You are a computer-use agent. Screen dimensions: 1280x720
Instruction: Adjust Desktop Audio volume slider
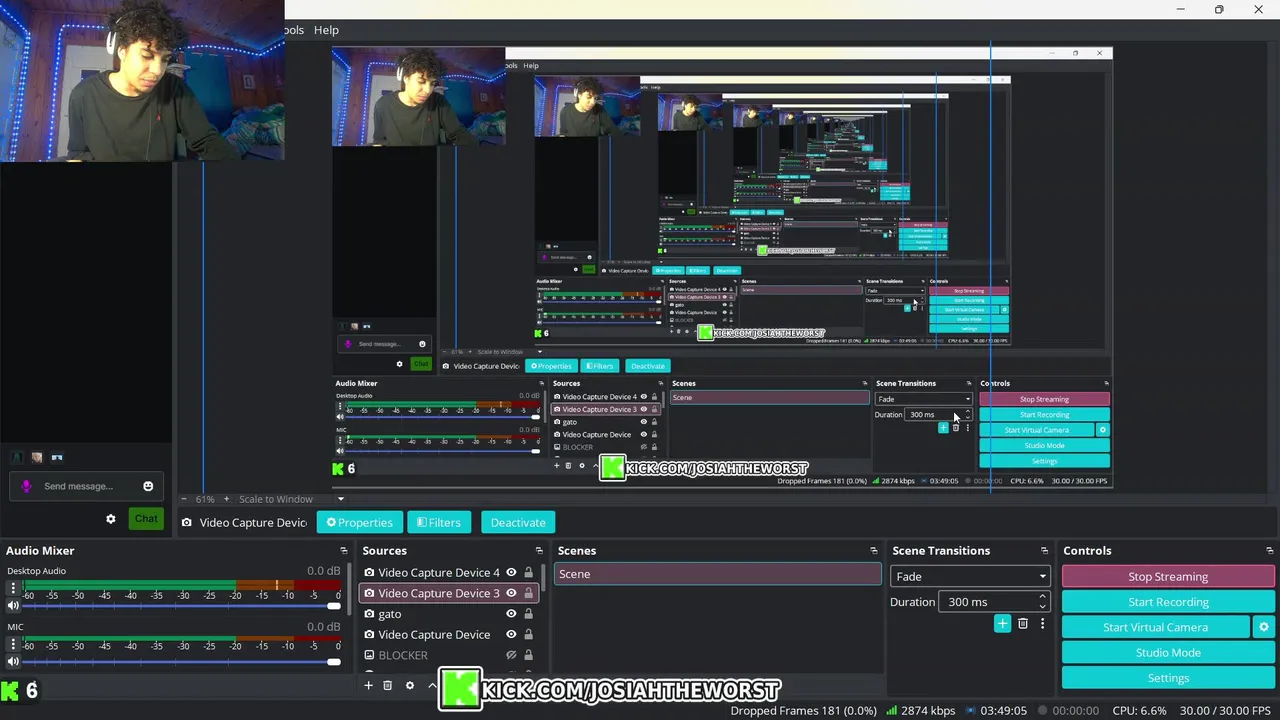(x=333, y=605)
